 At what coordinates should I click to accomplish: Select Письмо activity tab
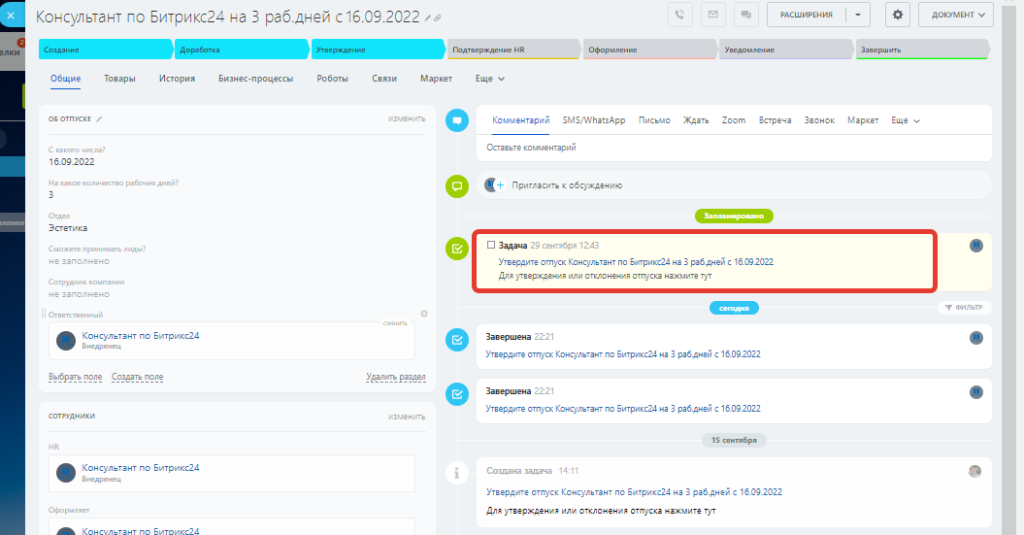tap(654, 120)
